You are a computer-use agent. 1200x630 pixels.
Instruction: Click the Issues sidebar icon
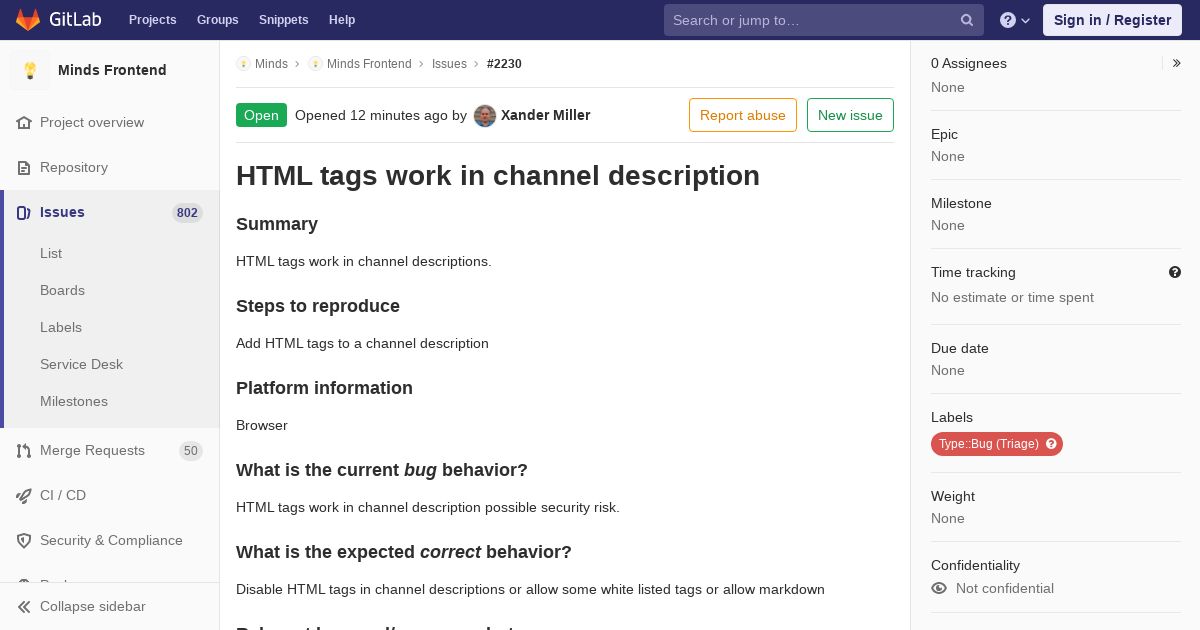pyautogui.click(x=24, y=213)
